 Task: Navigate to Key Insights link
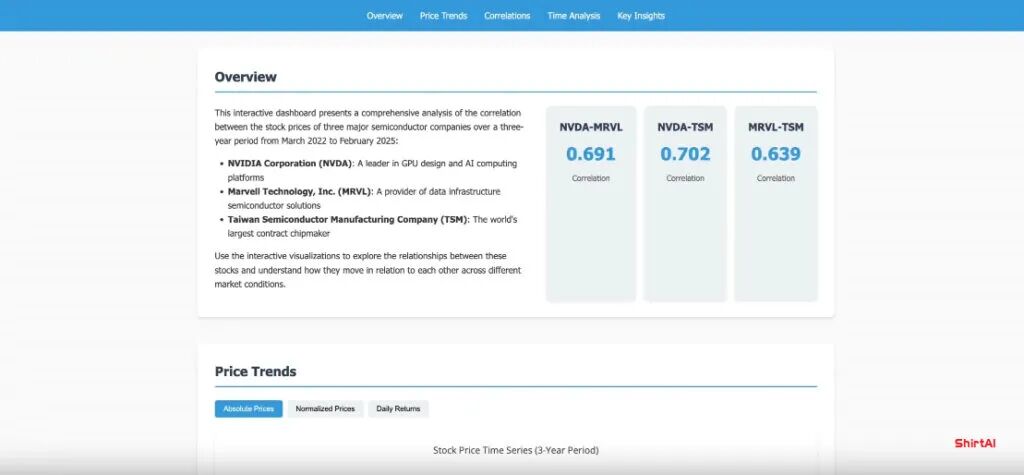(641, 16)
